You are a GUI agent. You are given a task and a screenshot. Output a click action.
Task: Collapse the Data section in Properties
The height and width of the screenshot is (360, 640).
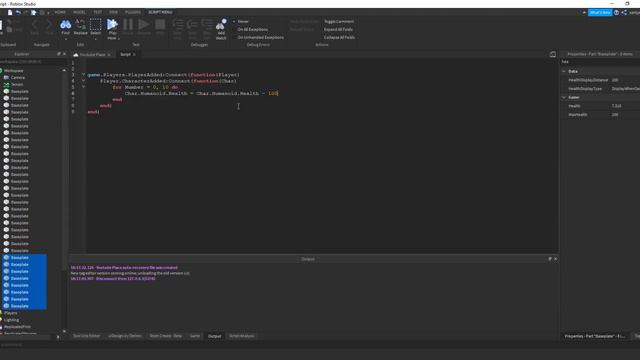click(x=564, y=71)
